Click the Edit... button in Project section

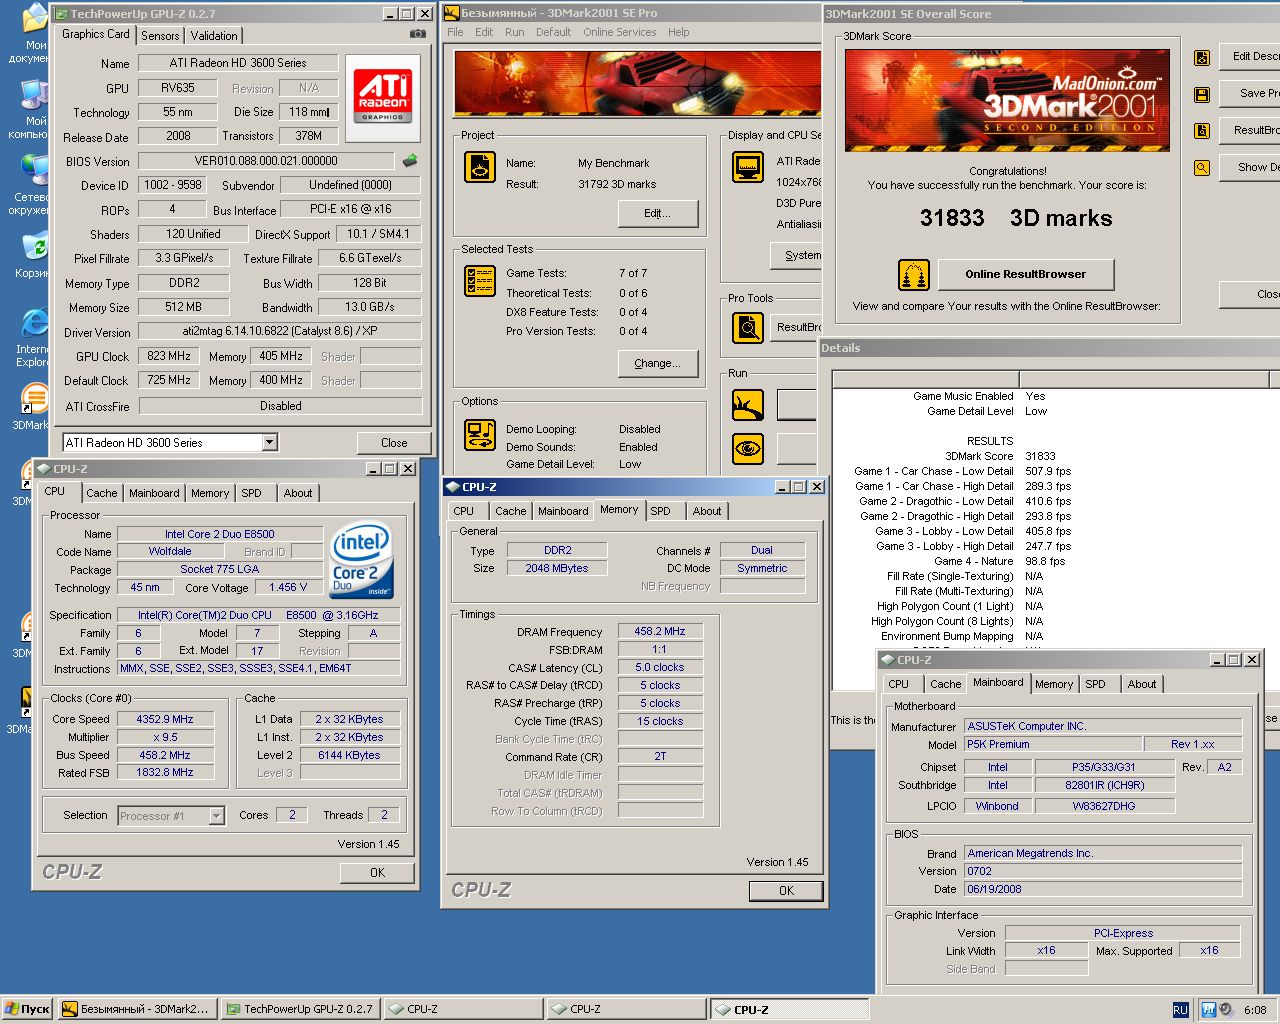[657, 213]
